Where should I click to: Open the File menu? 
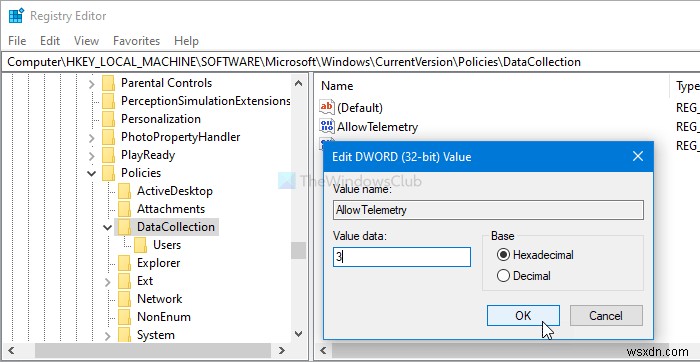click(x=17, y=41)
